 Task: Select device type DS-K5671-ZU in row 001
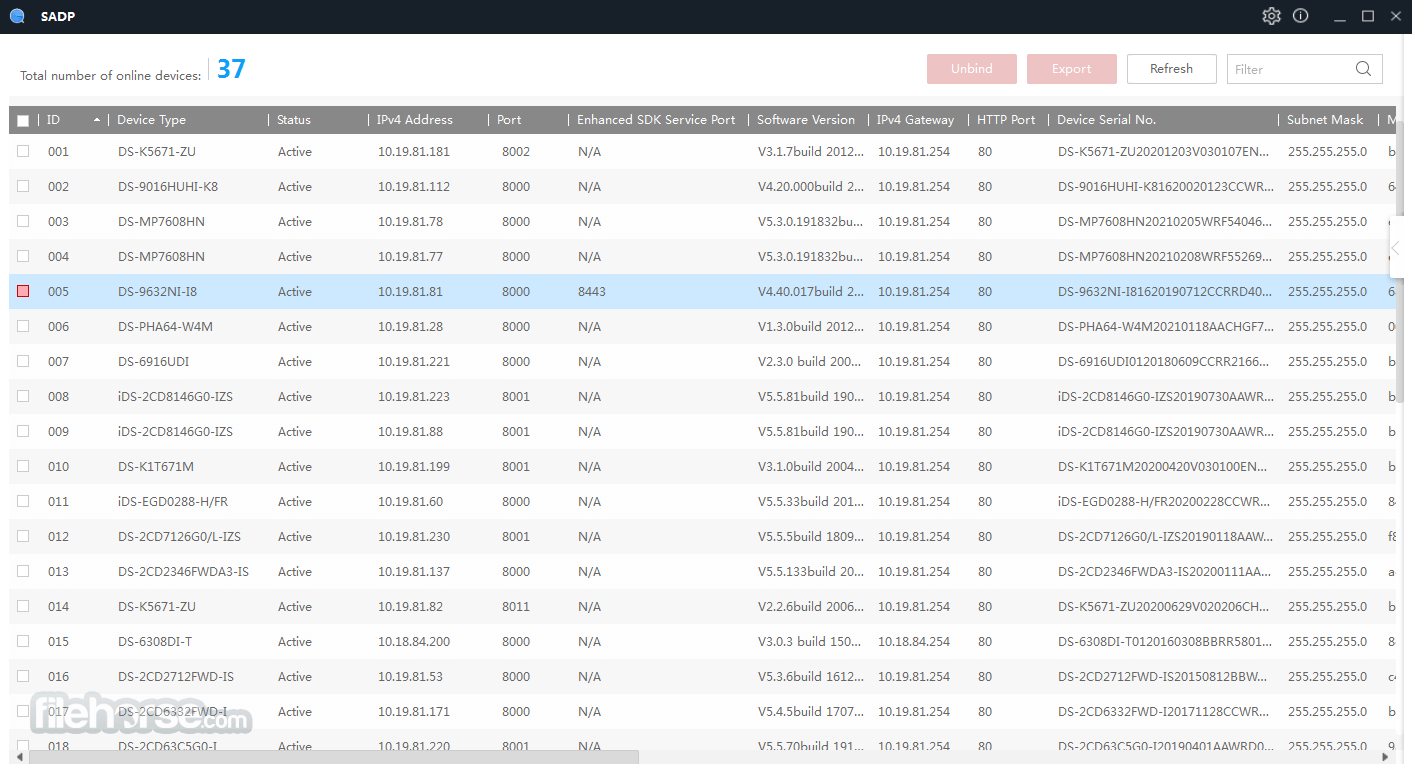click(x=157, y=152)
